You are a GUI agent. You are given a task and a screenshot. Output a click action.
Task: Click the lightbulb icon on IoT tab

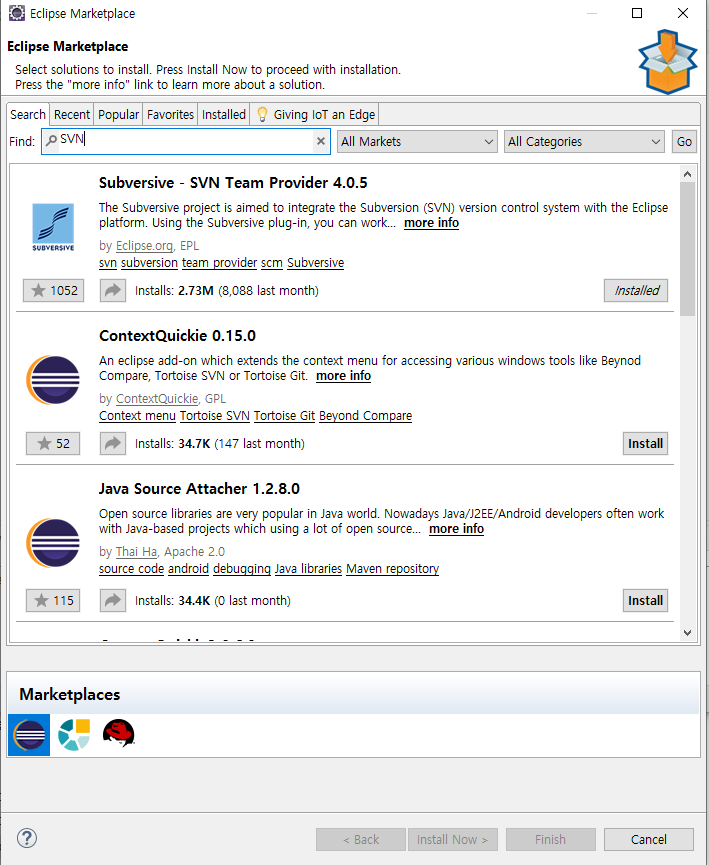click(263, 114)
